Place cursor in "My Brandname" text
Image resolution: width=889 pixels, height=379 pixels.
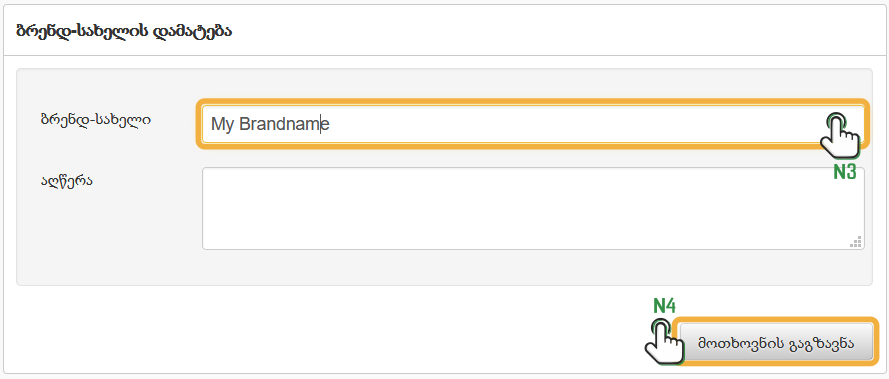click(x=270, y=124)
